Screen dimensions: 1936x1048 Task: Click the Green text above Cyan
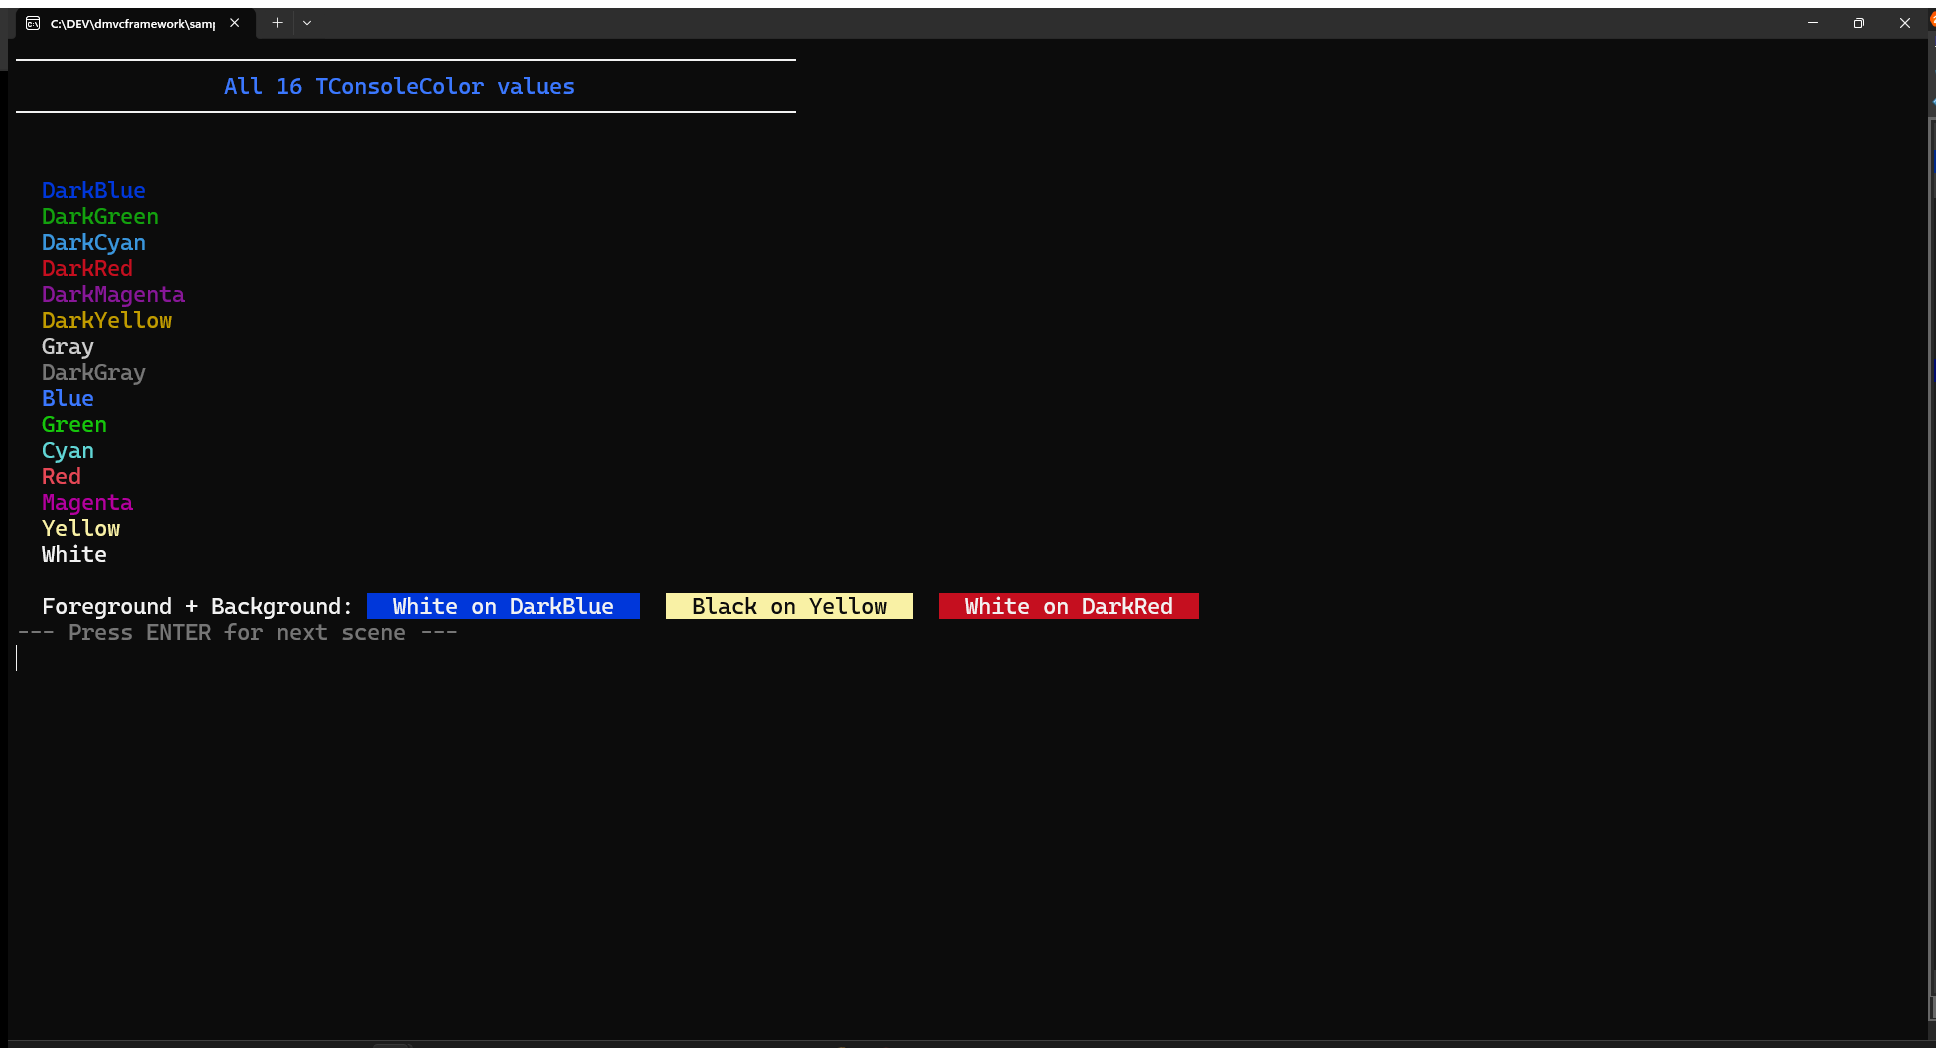click(74, 425)
